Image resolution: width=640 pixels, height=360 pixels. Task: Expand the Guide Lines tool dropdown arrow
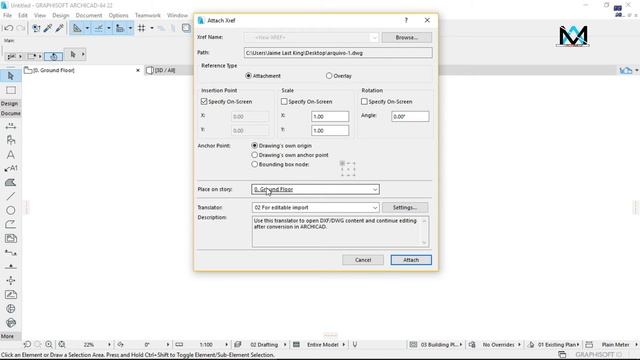pyautogui.click(x=87, y=28)
